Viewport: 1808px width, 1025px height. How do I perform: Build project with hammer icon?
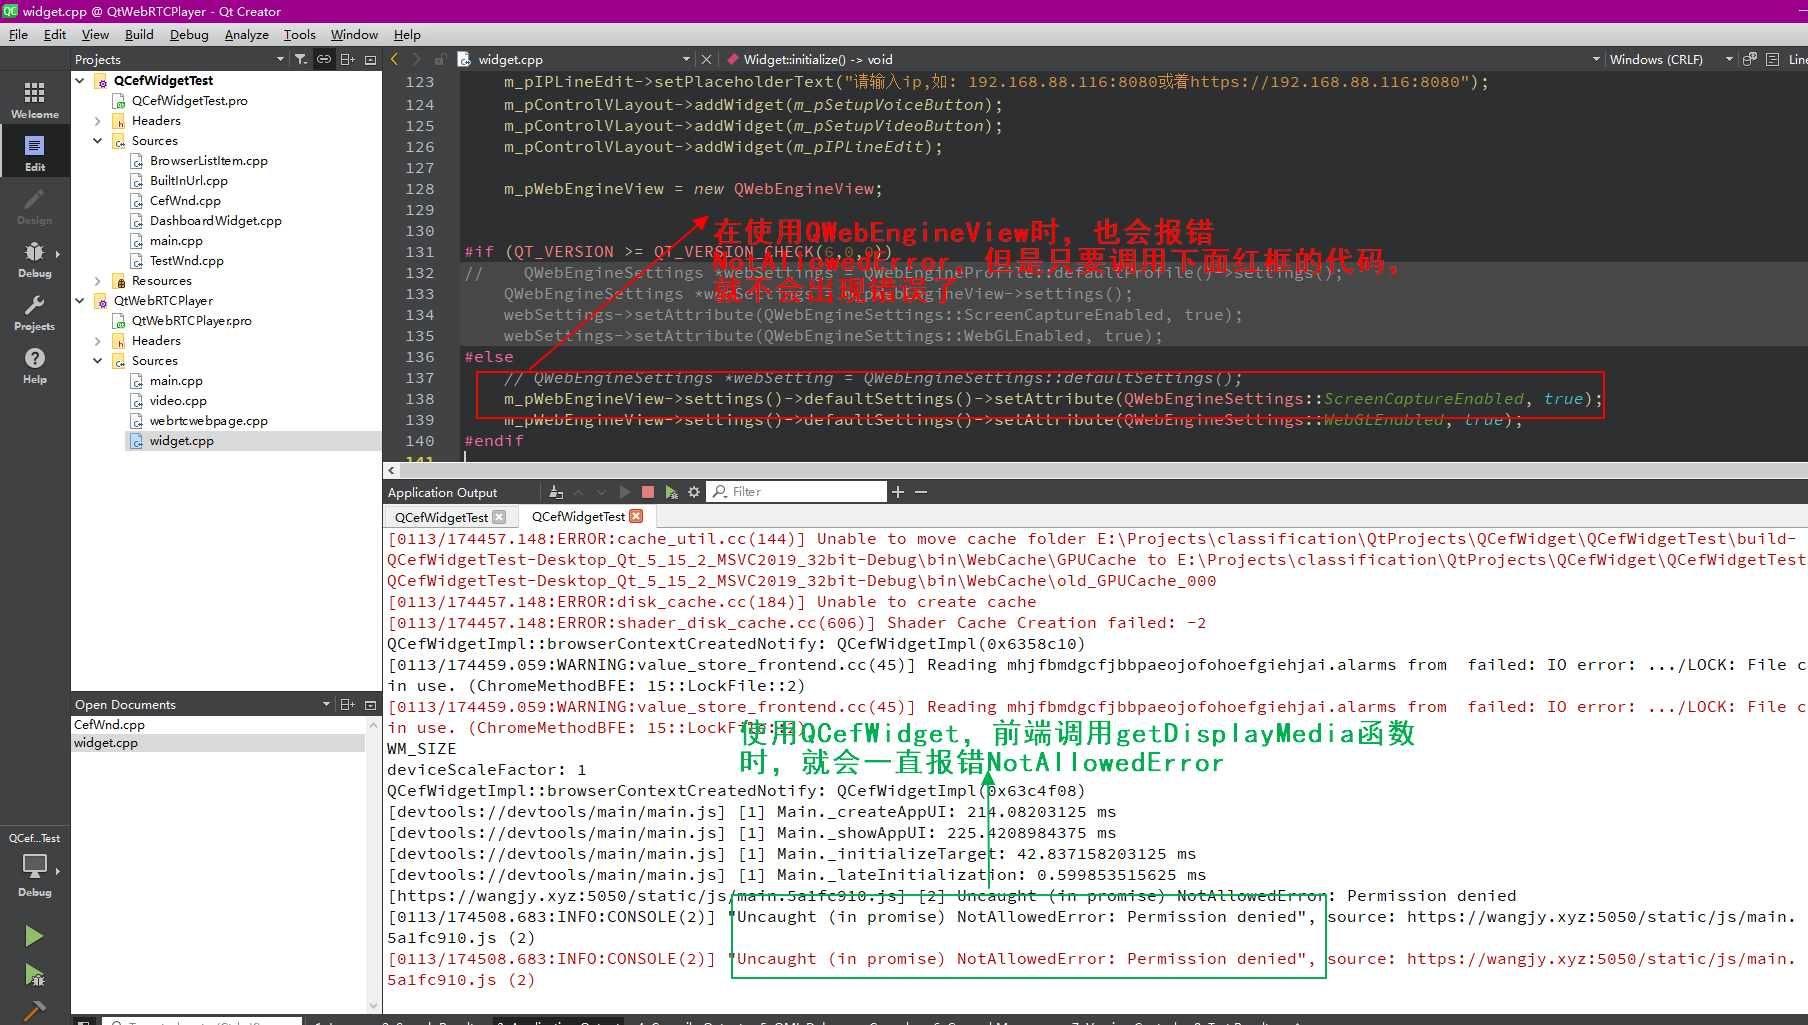tap(34, 1011)
